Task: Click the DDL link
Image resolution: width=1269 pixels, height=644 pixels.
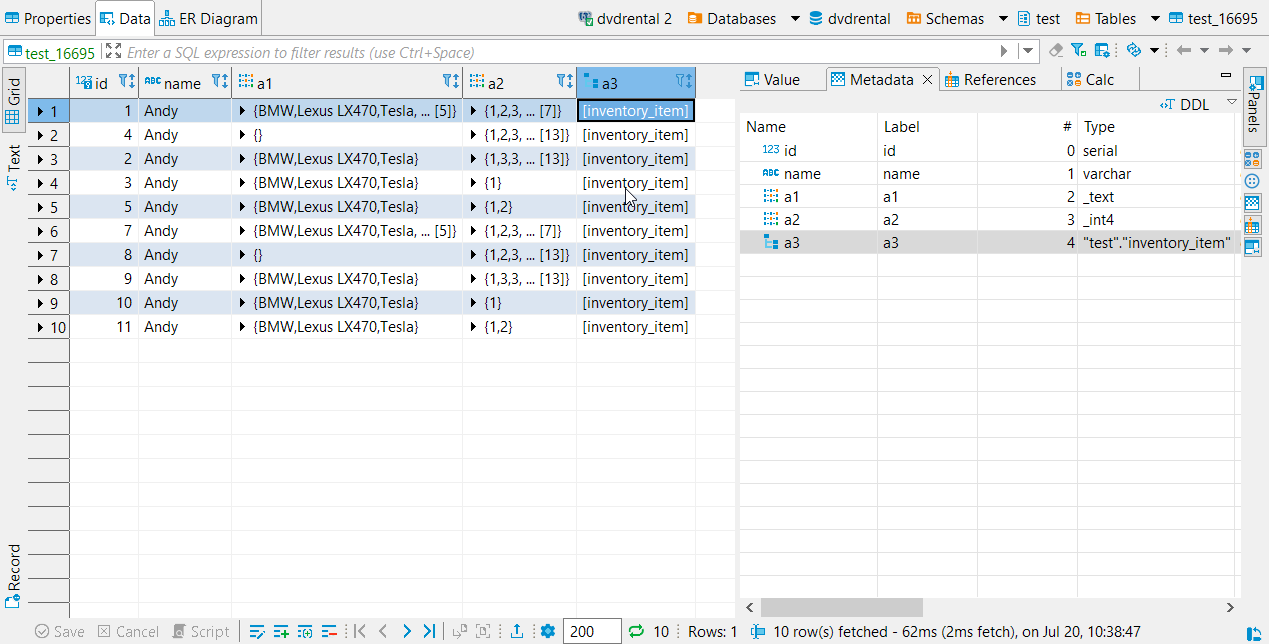Action: click(1184, 104)
